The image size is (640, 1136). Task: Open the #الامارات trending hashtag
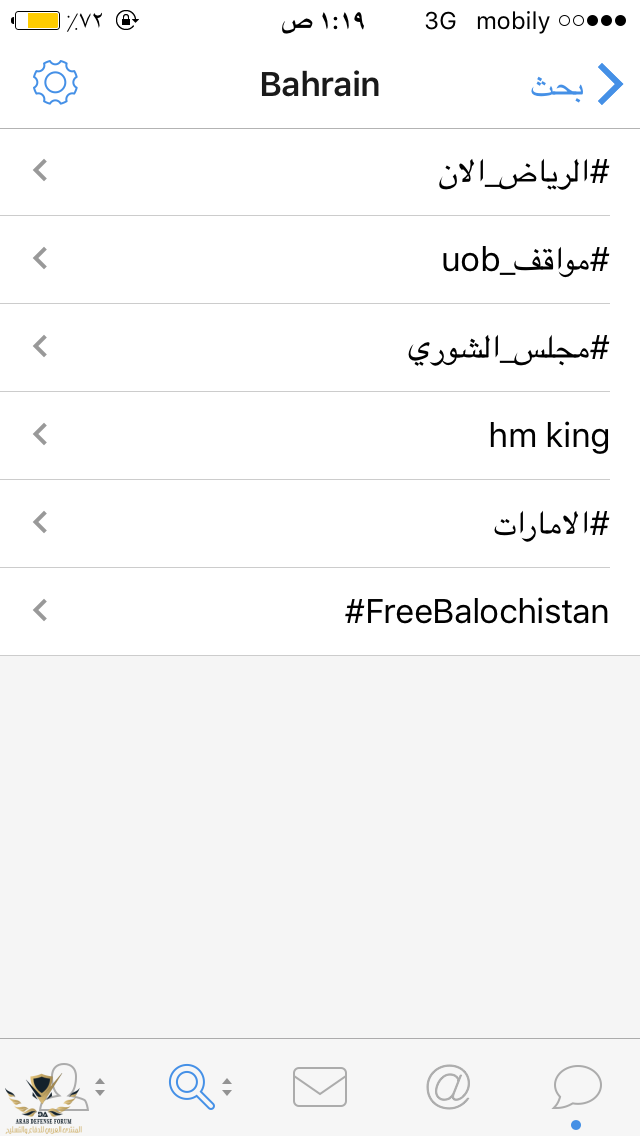point(320,523)
